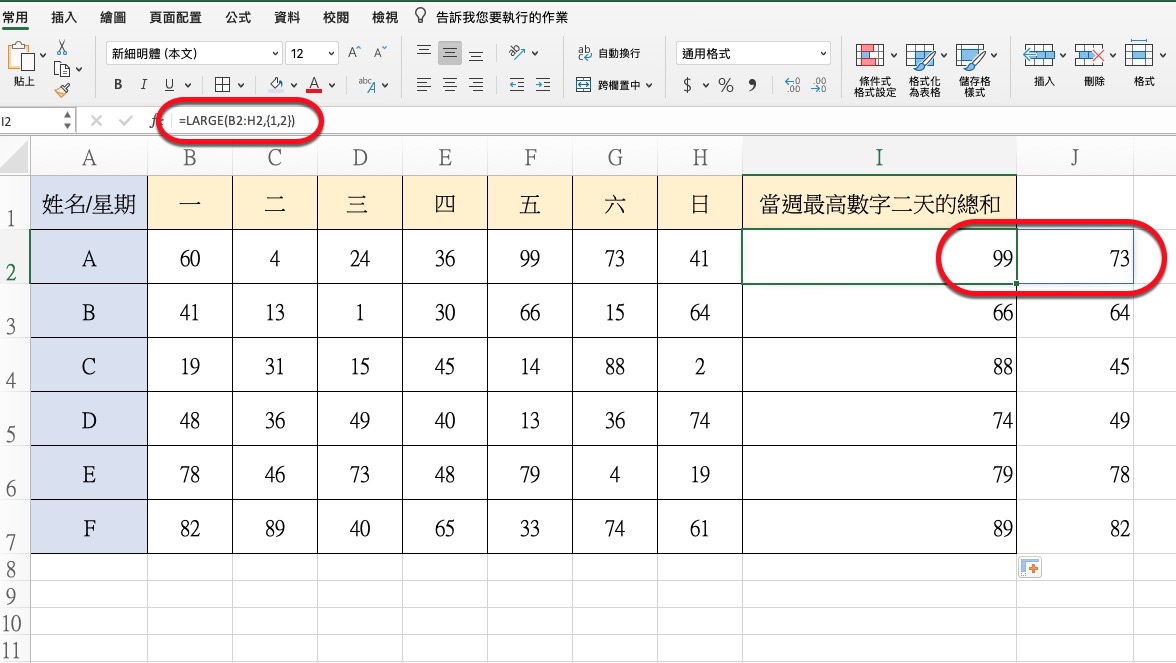Viewport: 1176px width, 663px height.
Task: Apply currency dollar format
Action: pyautogui.click(x=687, y=85)
